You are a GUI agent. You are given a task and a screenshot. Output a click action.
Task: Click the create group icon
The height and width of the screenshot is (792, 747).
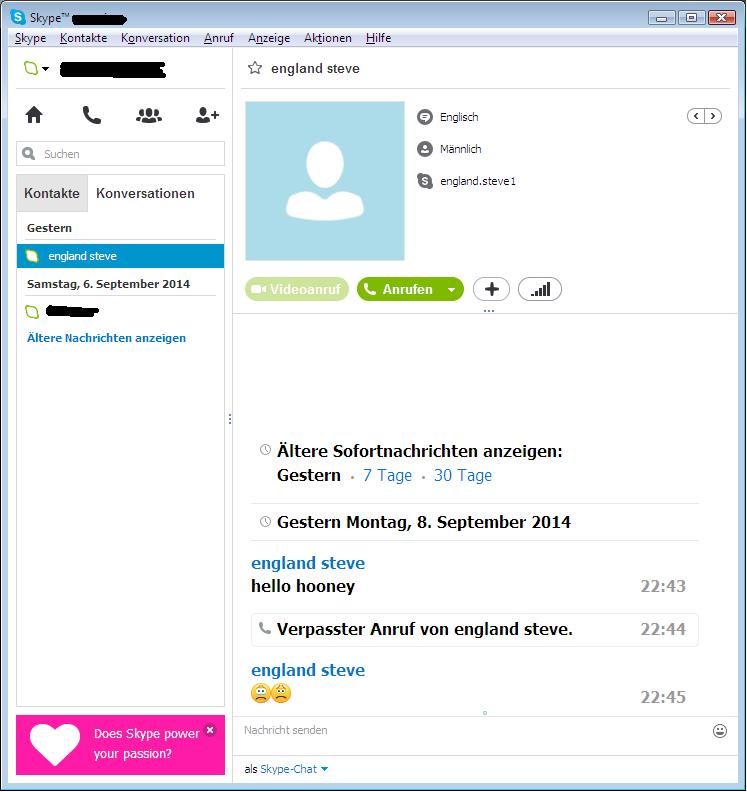(148, 116)
